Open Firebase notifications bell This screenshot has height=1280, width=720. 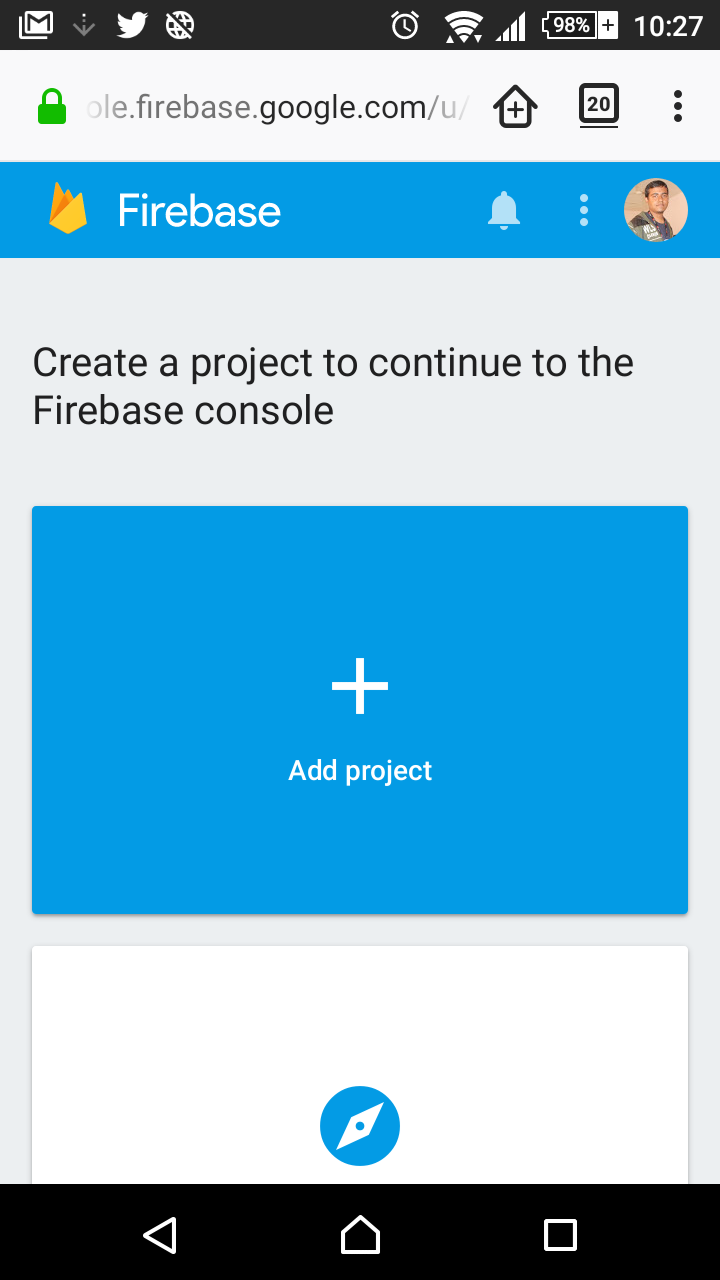(x=504, y=210)
